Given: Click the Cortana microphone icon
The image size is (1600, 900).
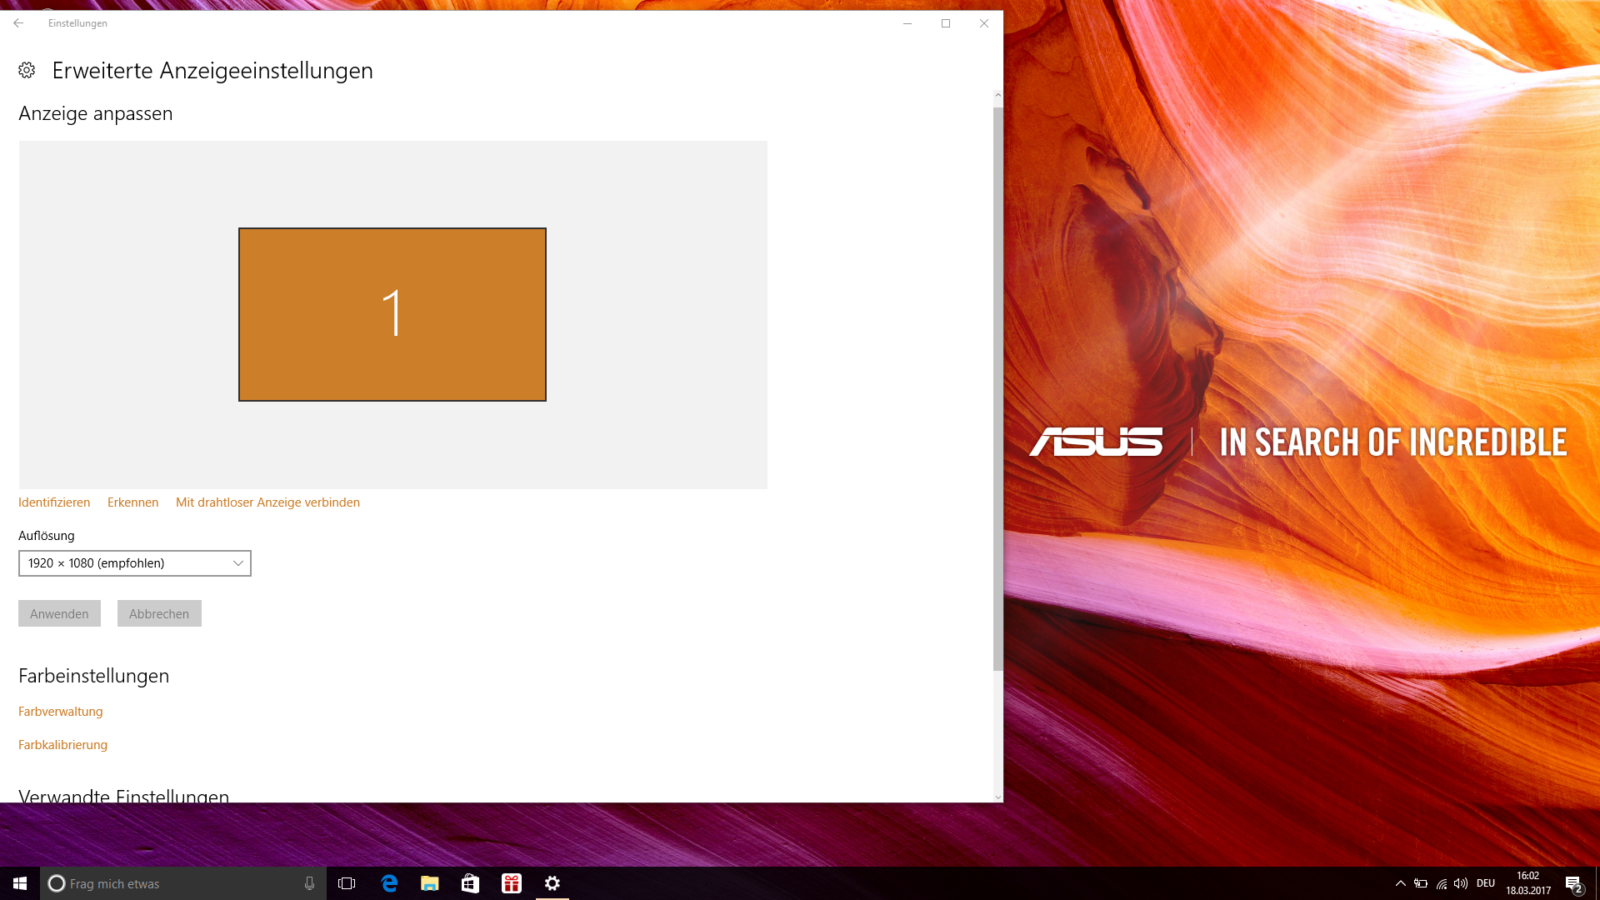Looking at the screenshot, I should point(309,883).
